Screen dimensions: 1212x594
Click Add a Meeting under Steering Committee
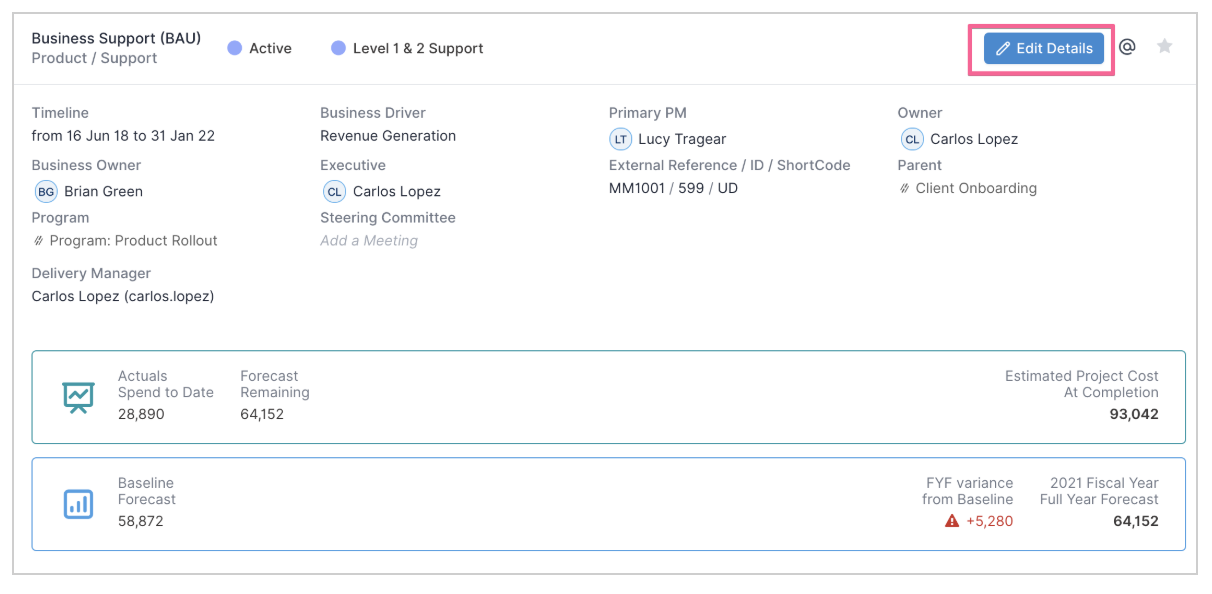pos(369,240)
